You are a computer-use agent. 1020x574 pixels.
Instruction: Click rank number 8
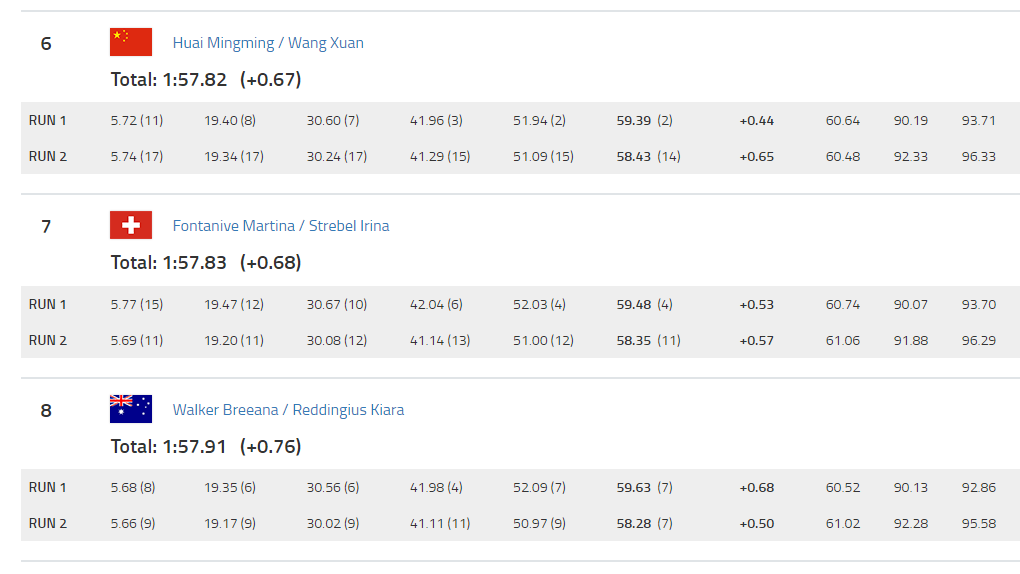(x=46, y=410)
